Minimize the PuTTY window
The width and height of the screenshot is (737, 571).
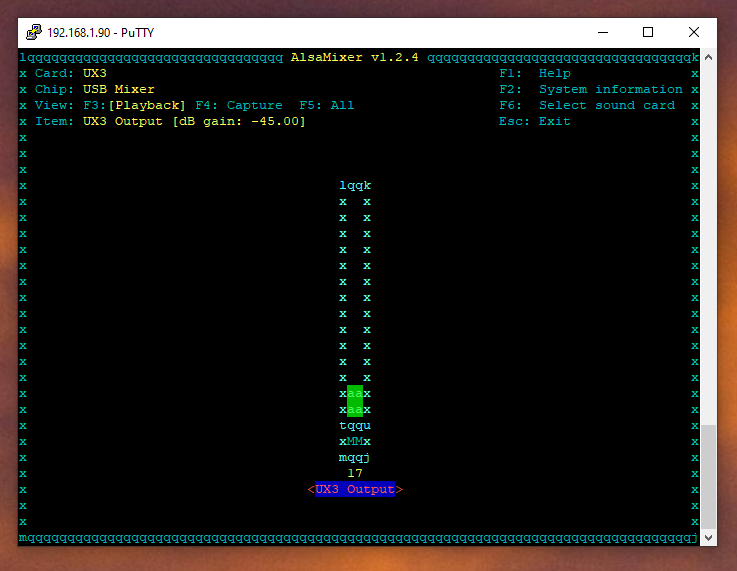coord(601,32)
